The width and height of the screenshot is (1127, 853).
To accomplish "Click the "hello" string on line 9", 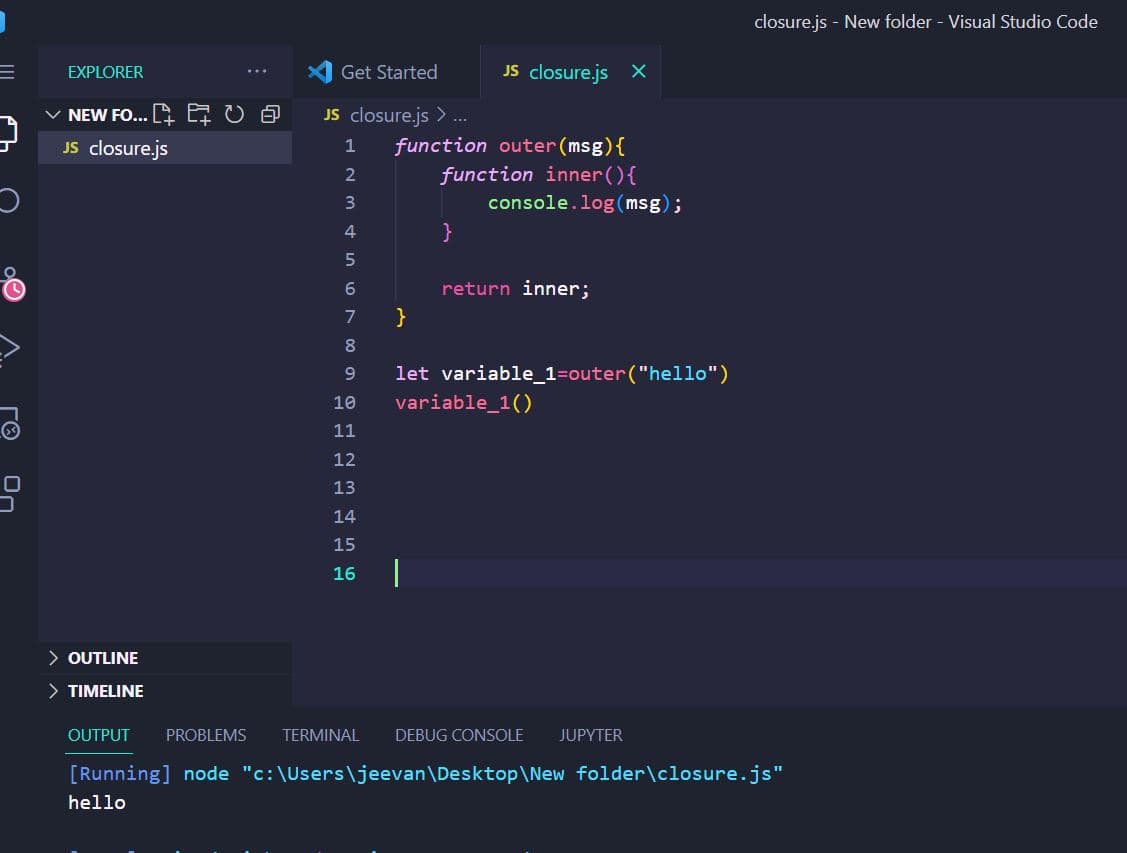I will click(678, 374).
